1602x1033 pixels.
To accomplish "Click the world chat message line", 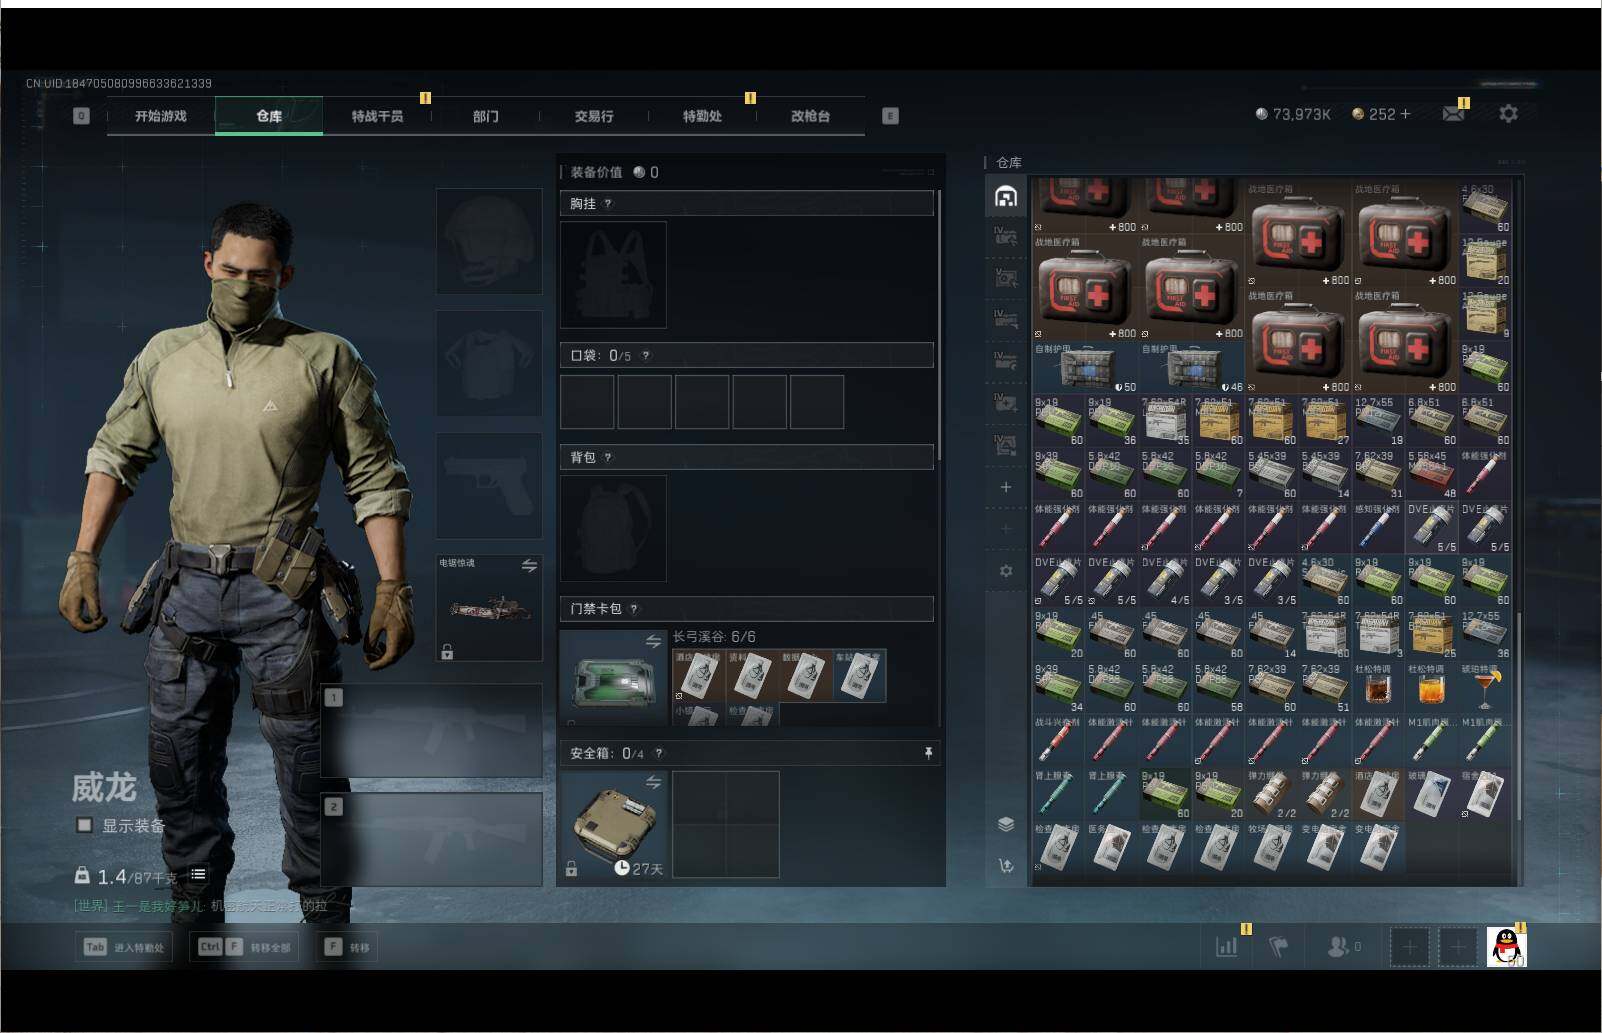I will [200, 906].
